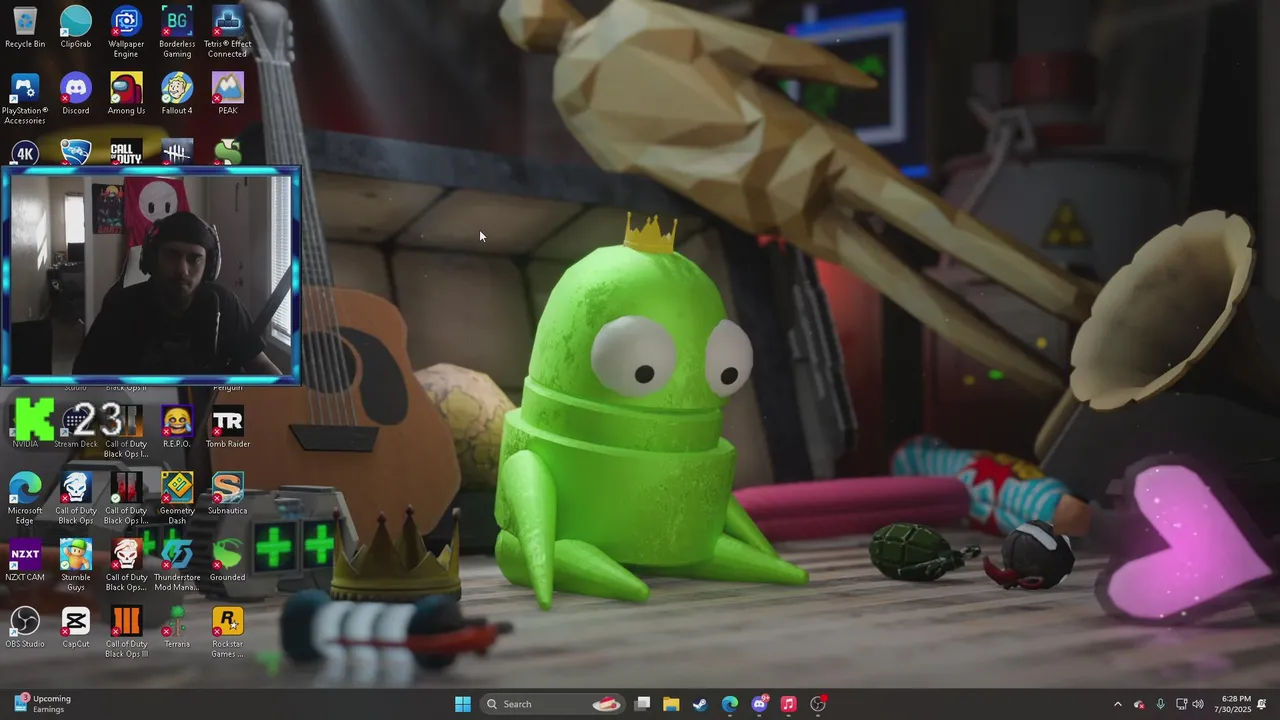Click the microphone tray icon
The image size is (1280, 720).
(1160, 704)
